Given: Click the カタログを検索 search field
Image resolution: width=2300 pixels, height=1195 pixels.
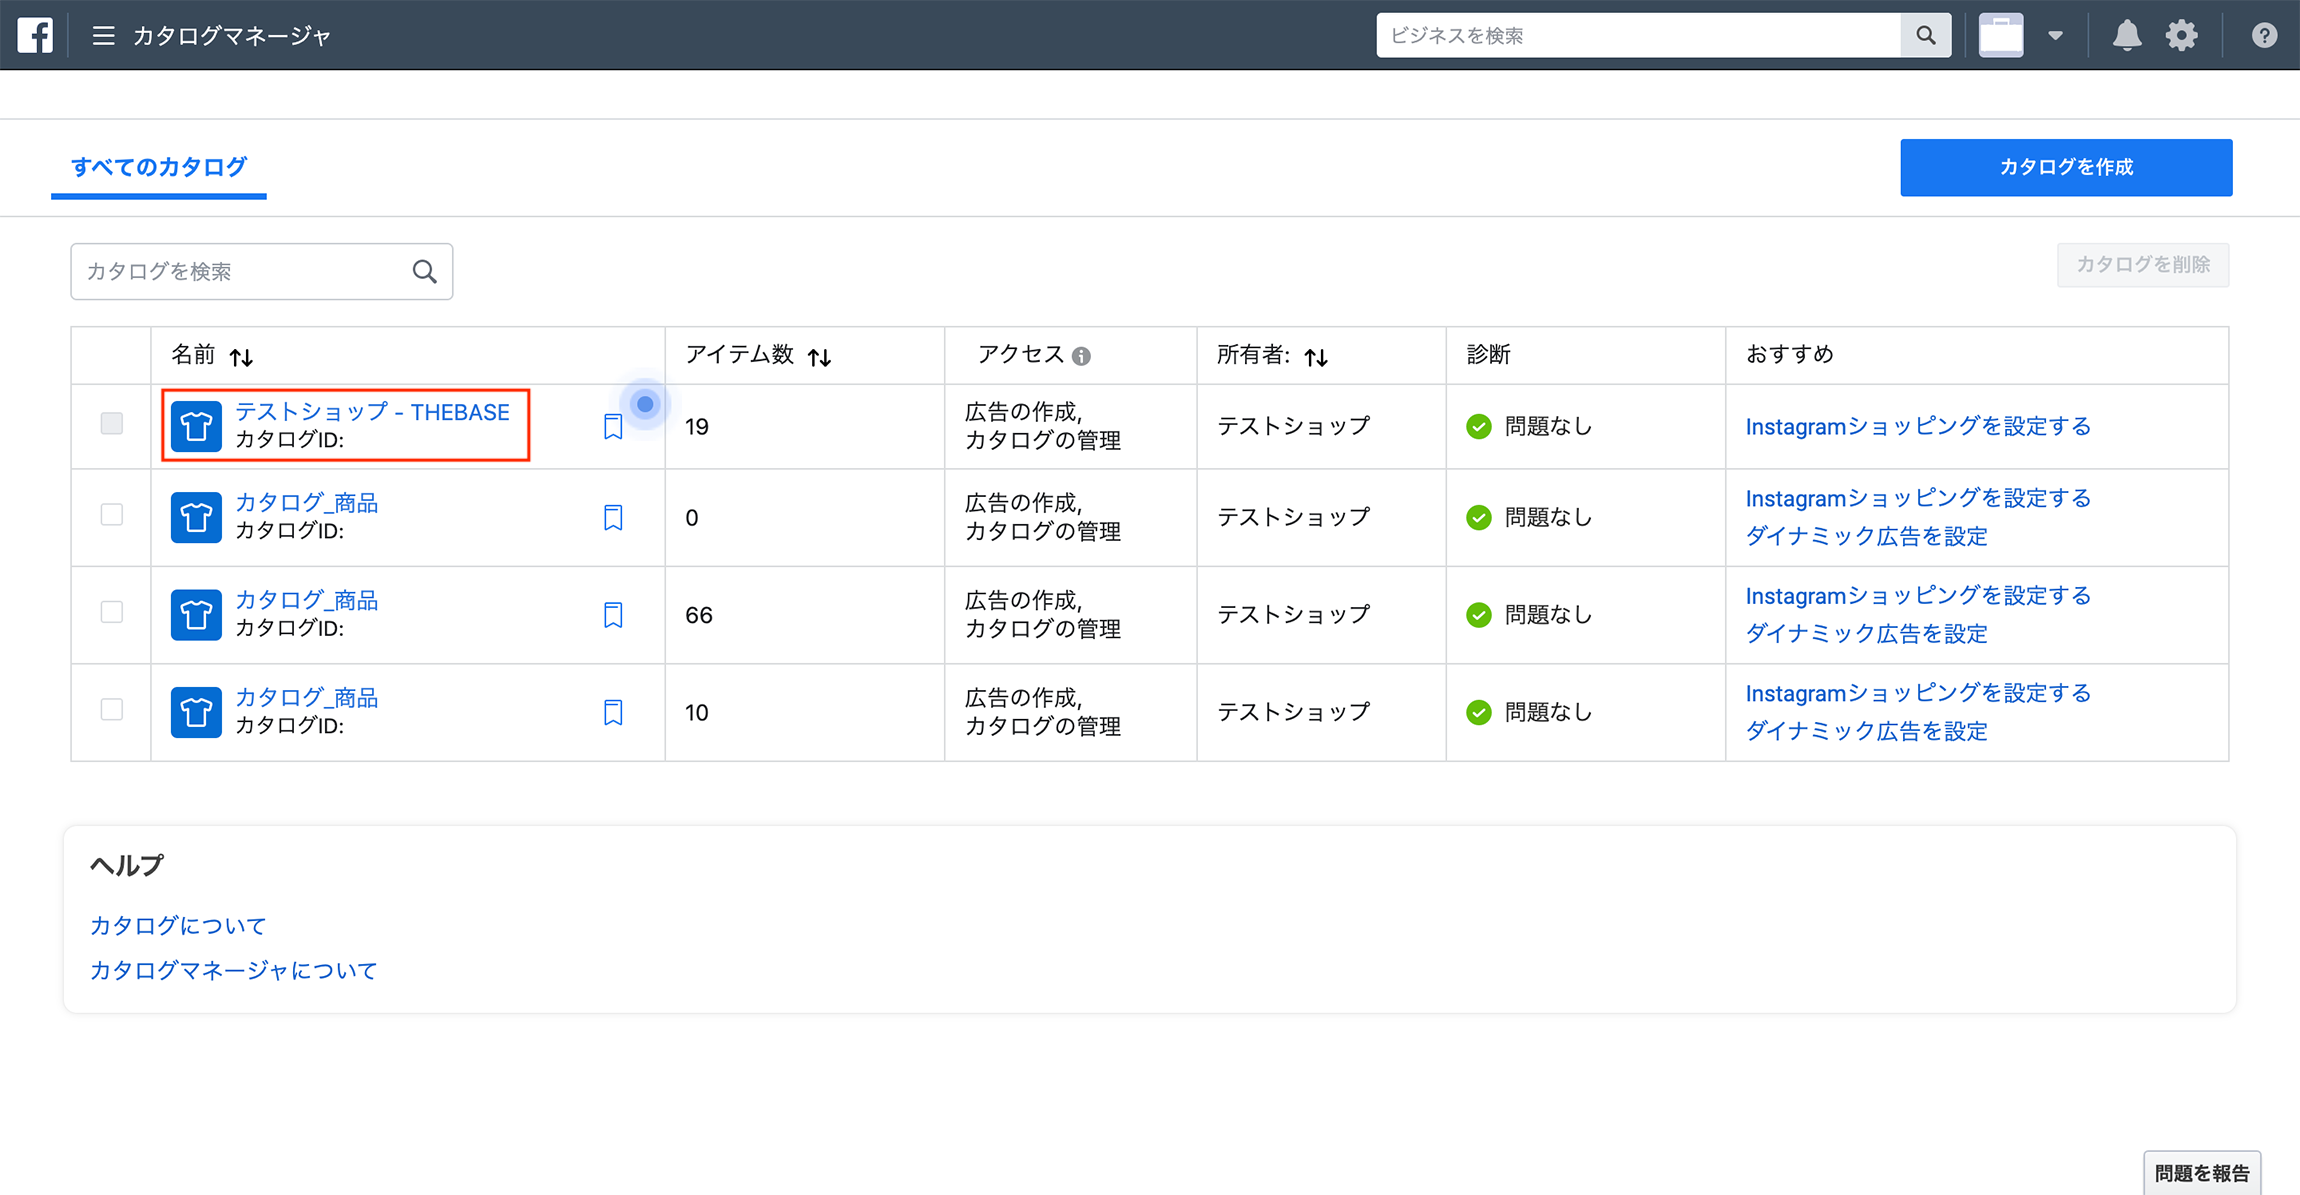Looking at the screenshot, I should point(240,271).
